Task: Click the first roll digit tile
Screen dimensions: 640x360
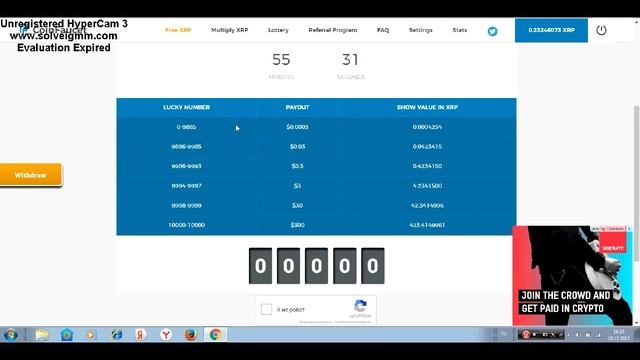Action: [x=260, y=266]
